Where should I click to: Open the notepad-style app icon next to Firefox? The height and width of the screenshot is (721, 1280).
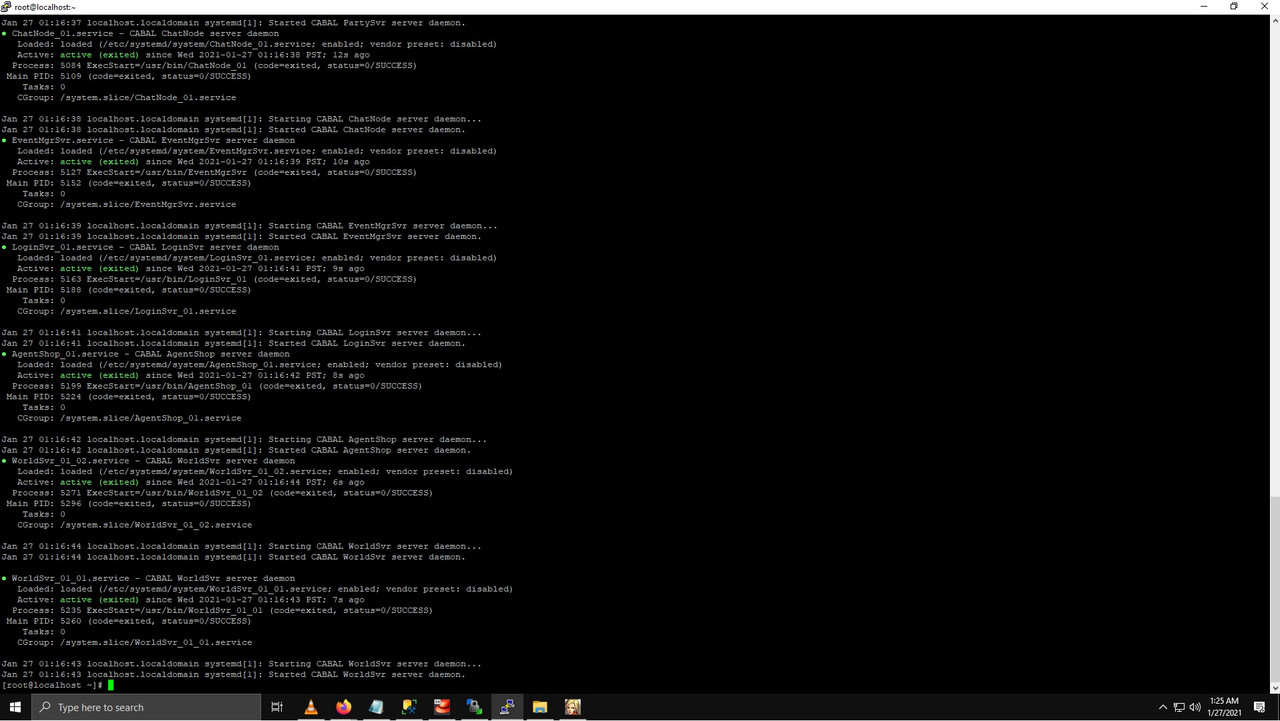click(376, 707)
